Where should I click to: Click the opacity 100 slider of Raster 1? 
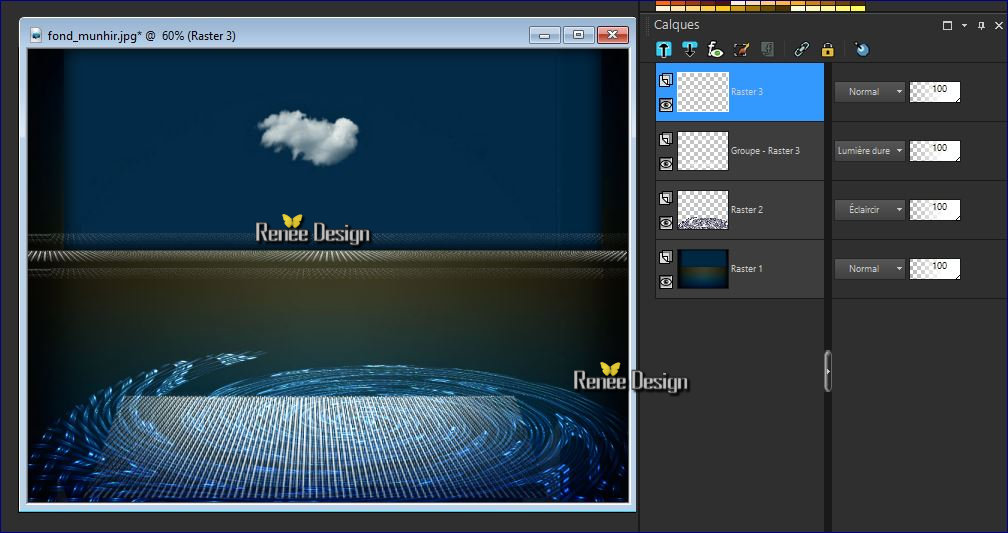coord(935,269)
